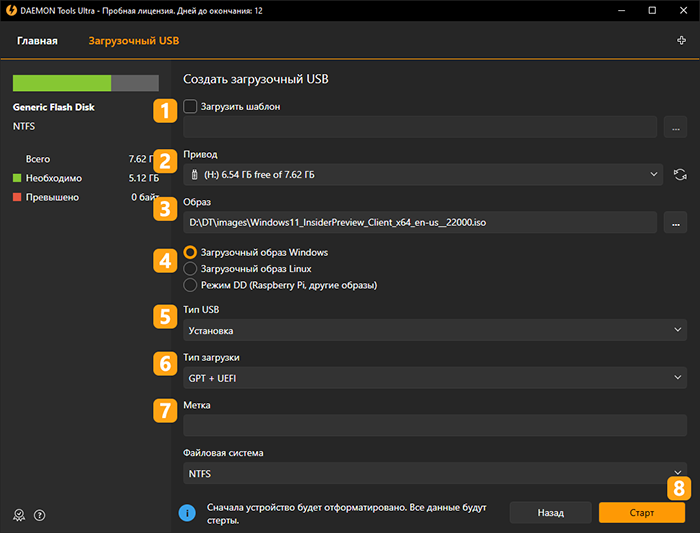Open the Привод drive dropdown

click(x=423, y=175)
